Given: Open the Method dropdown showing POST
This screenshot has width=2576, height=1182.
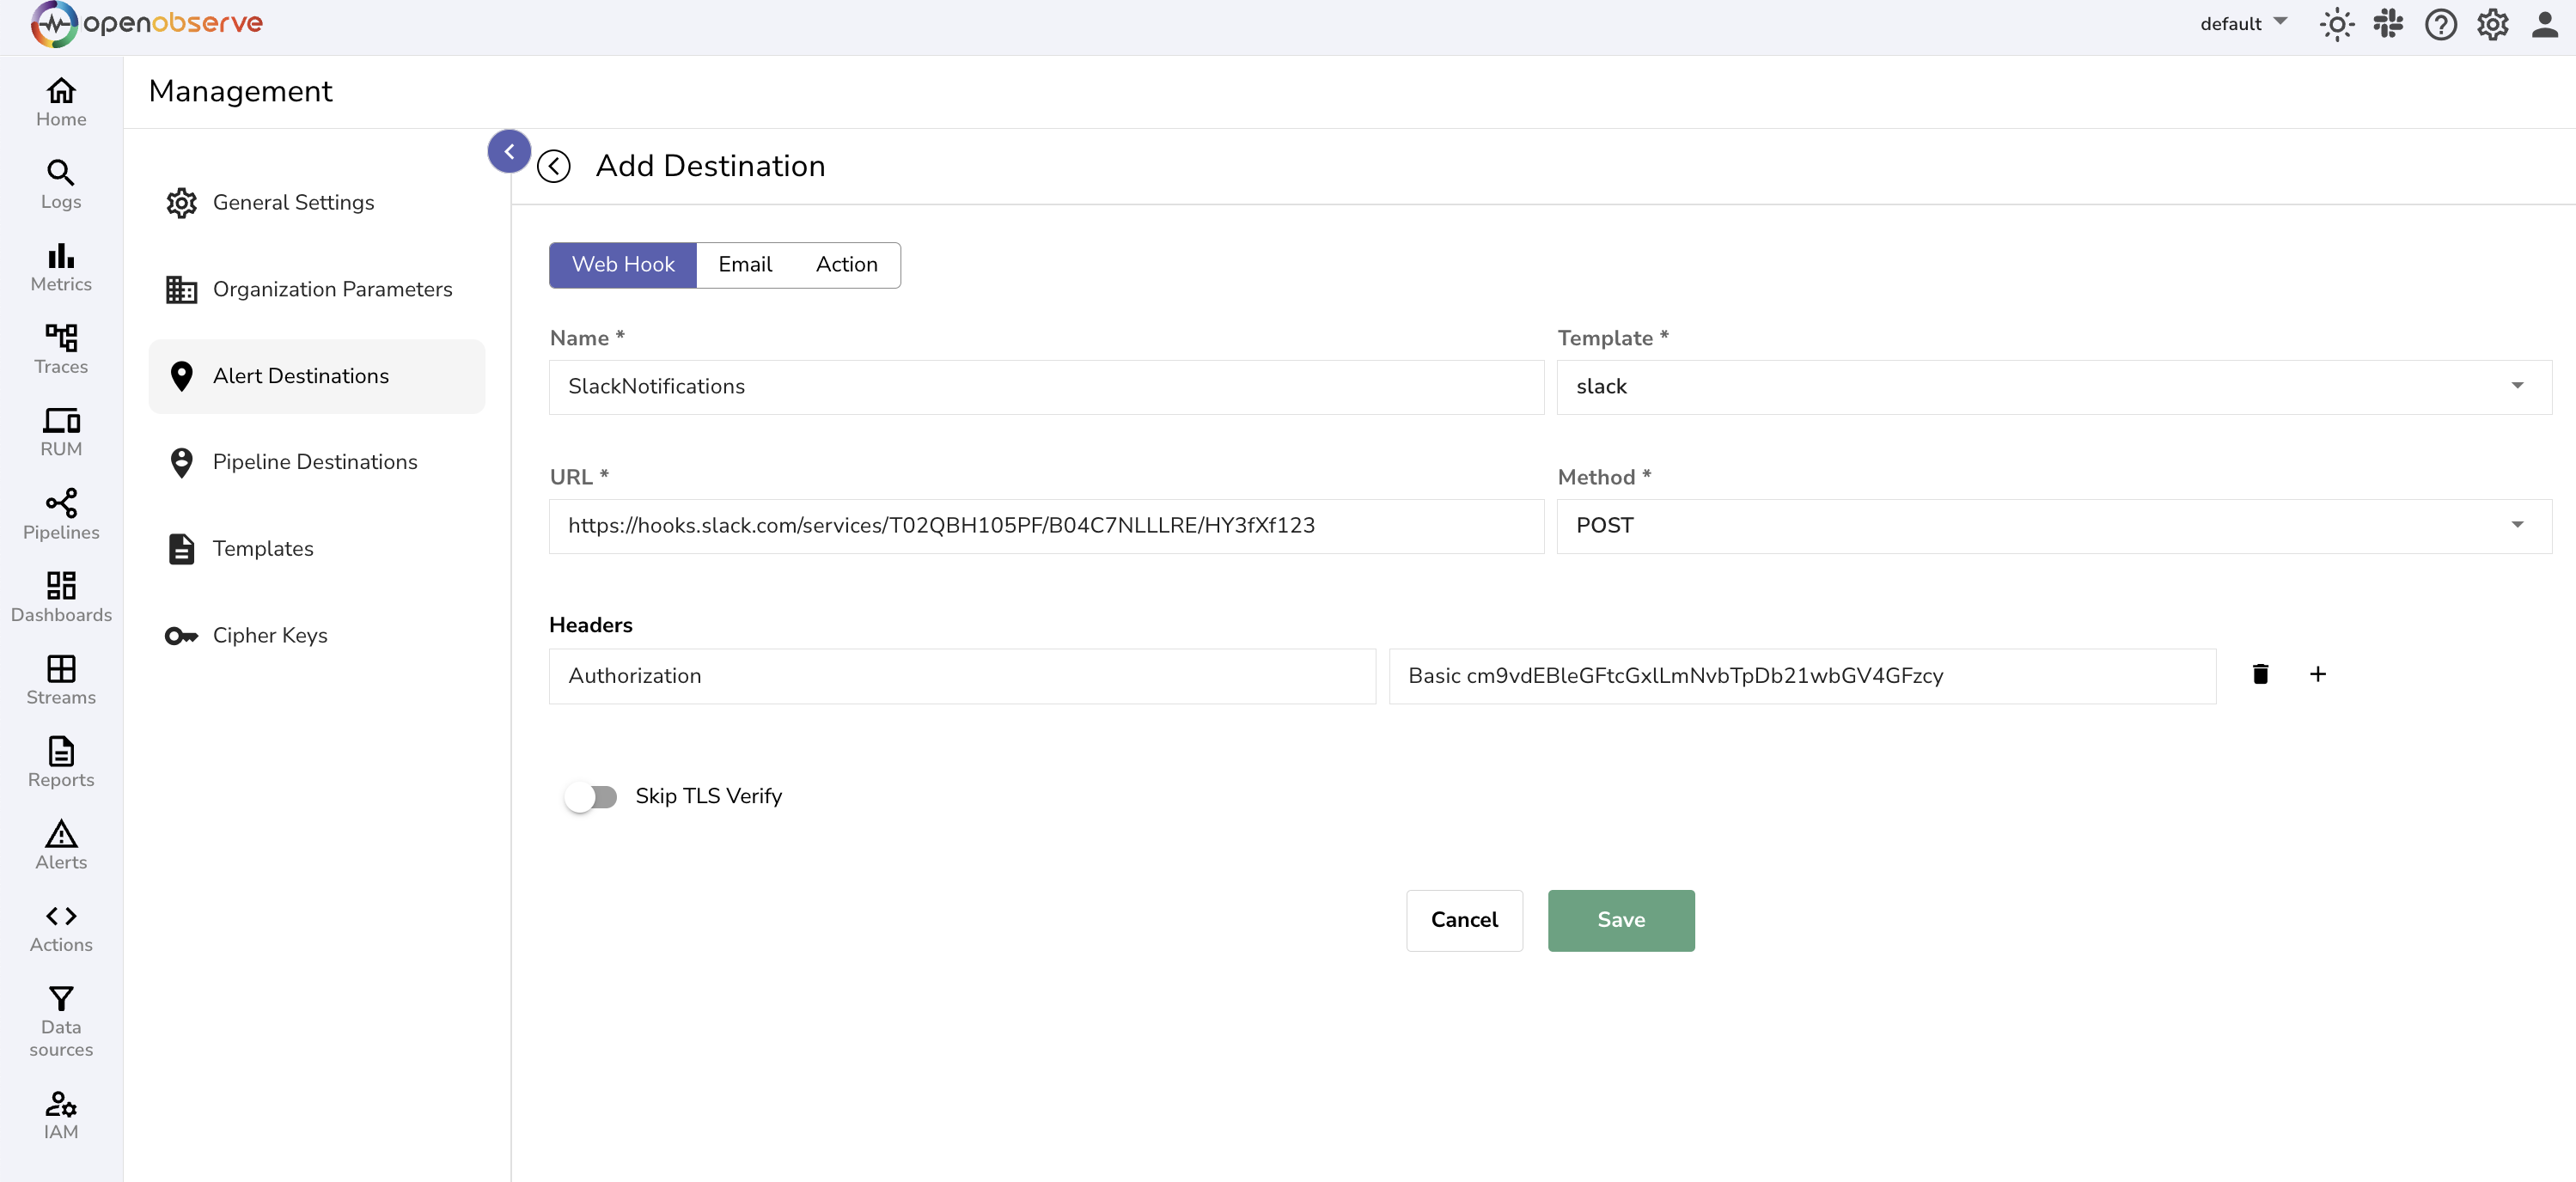Looking at the screenshot, I should point(2053,526).
